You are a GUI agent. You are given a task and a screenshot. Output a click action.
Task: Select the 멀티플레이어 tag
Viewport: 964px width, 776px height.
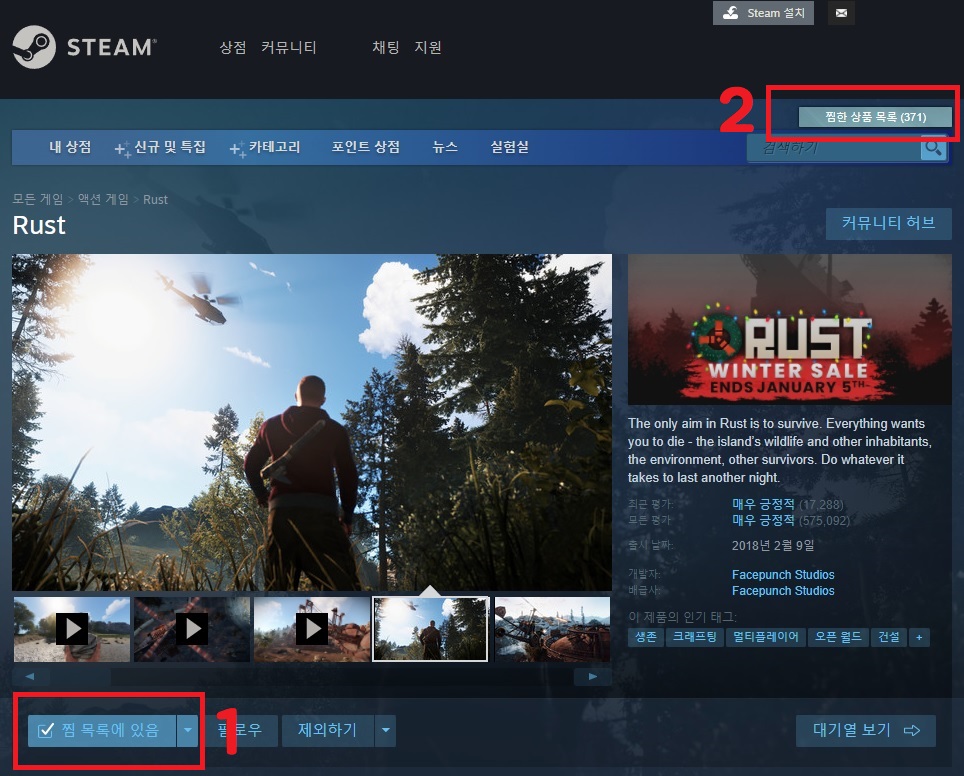(x=765, y=637)
